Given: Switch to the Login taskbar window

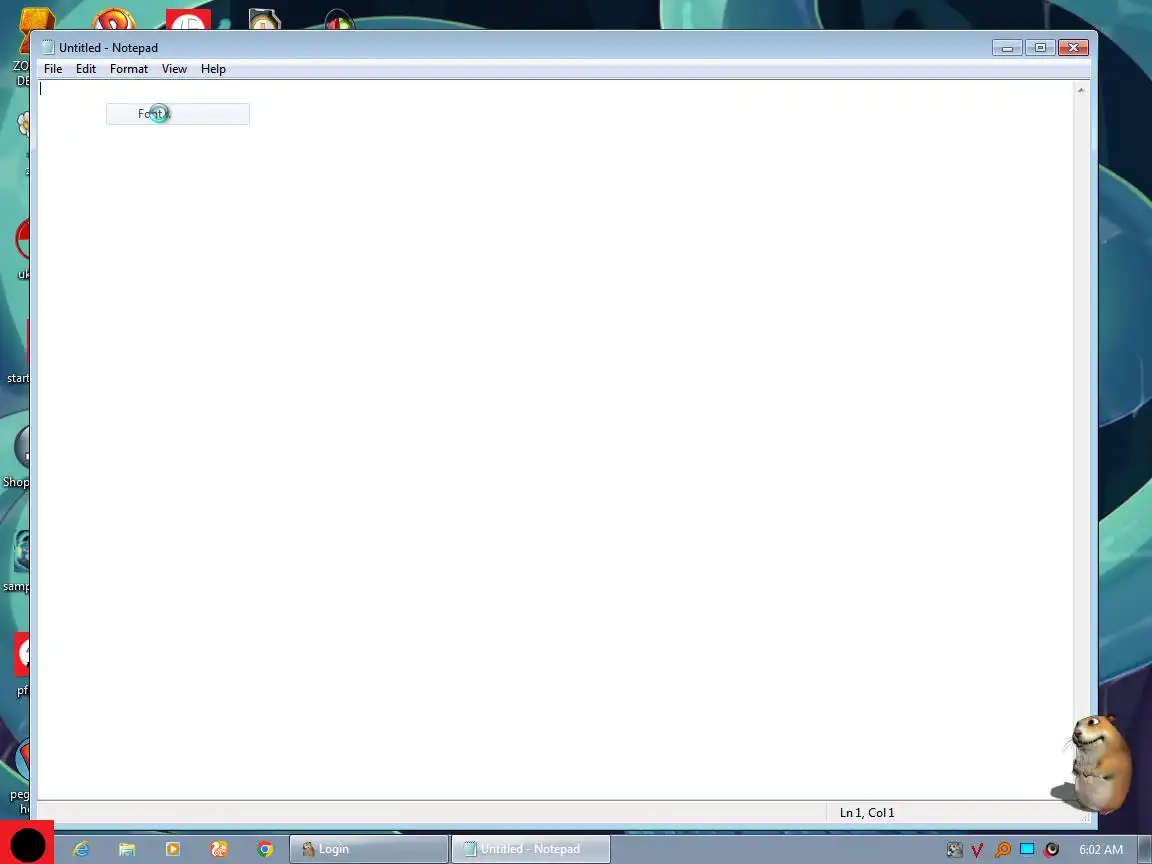Looking at the screenshot, I should [x=369, y=849].
